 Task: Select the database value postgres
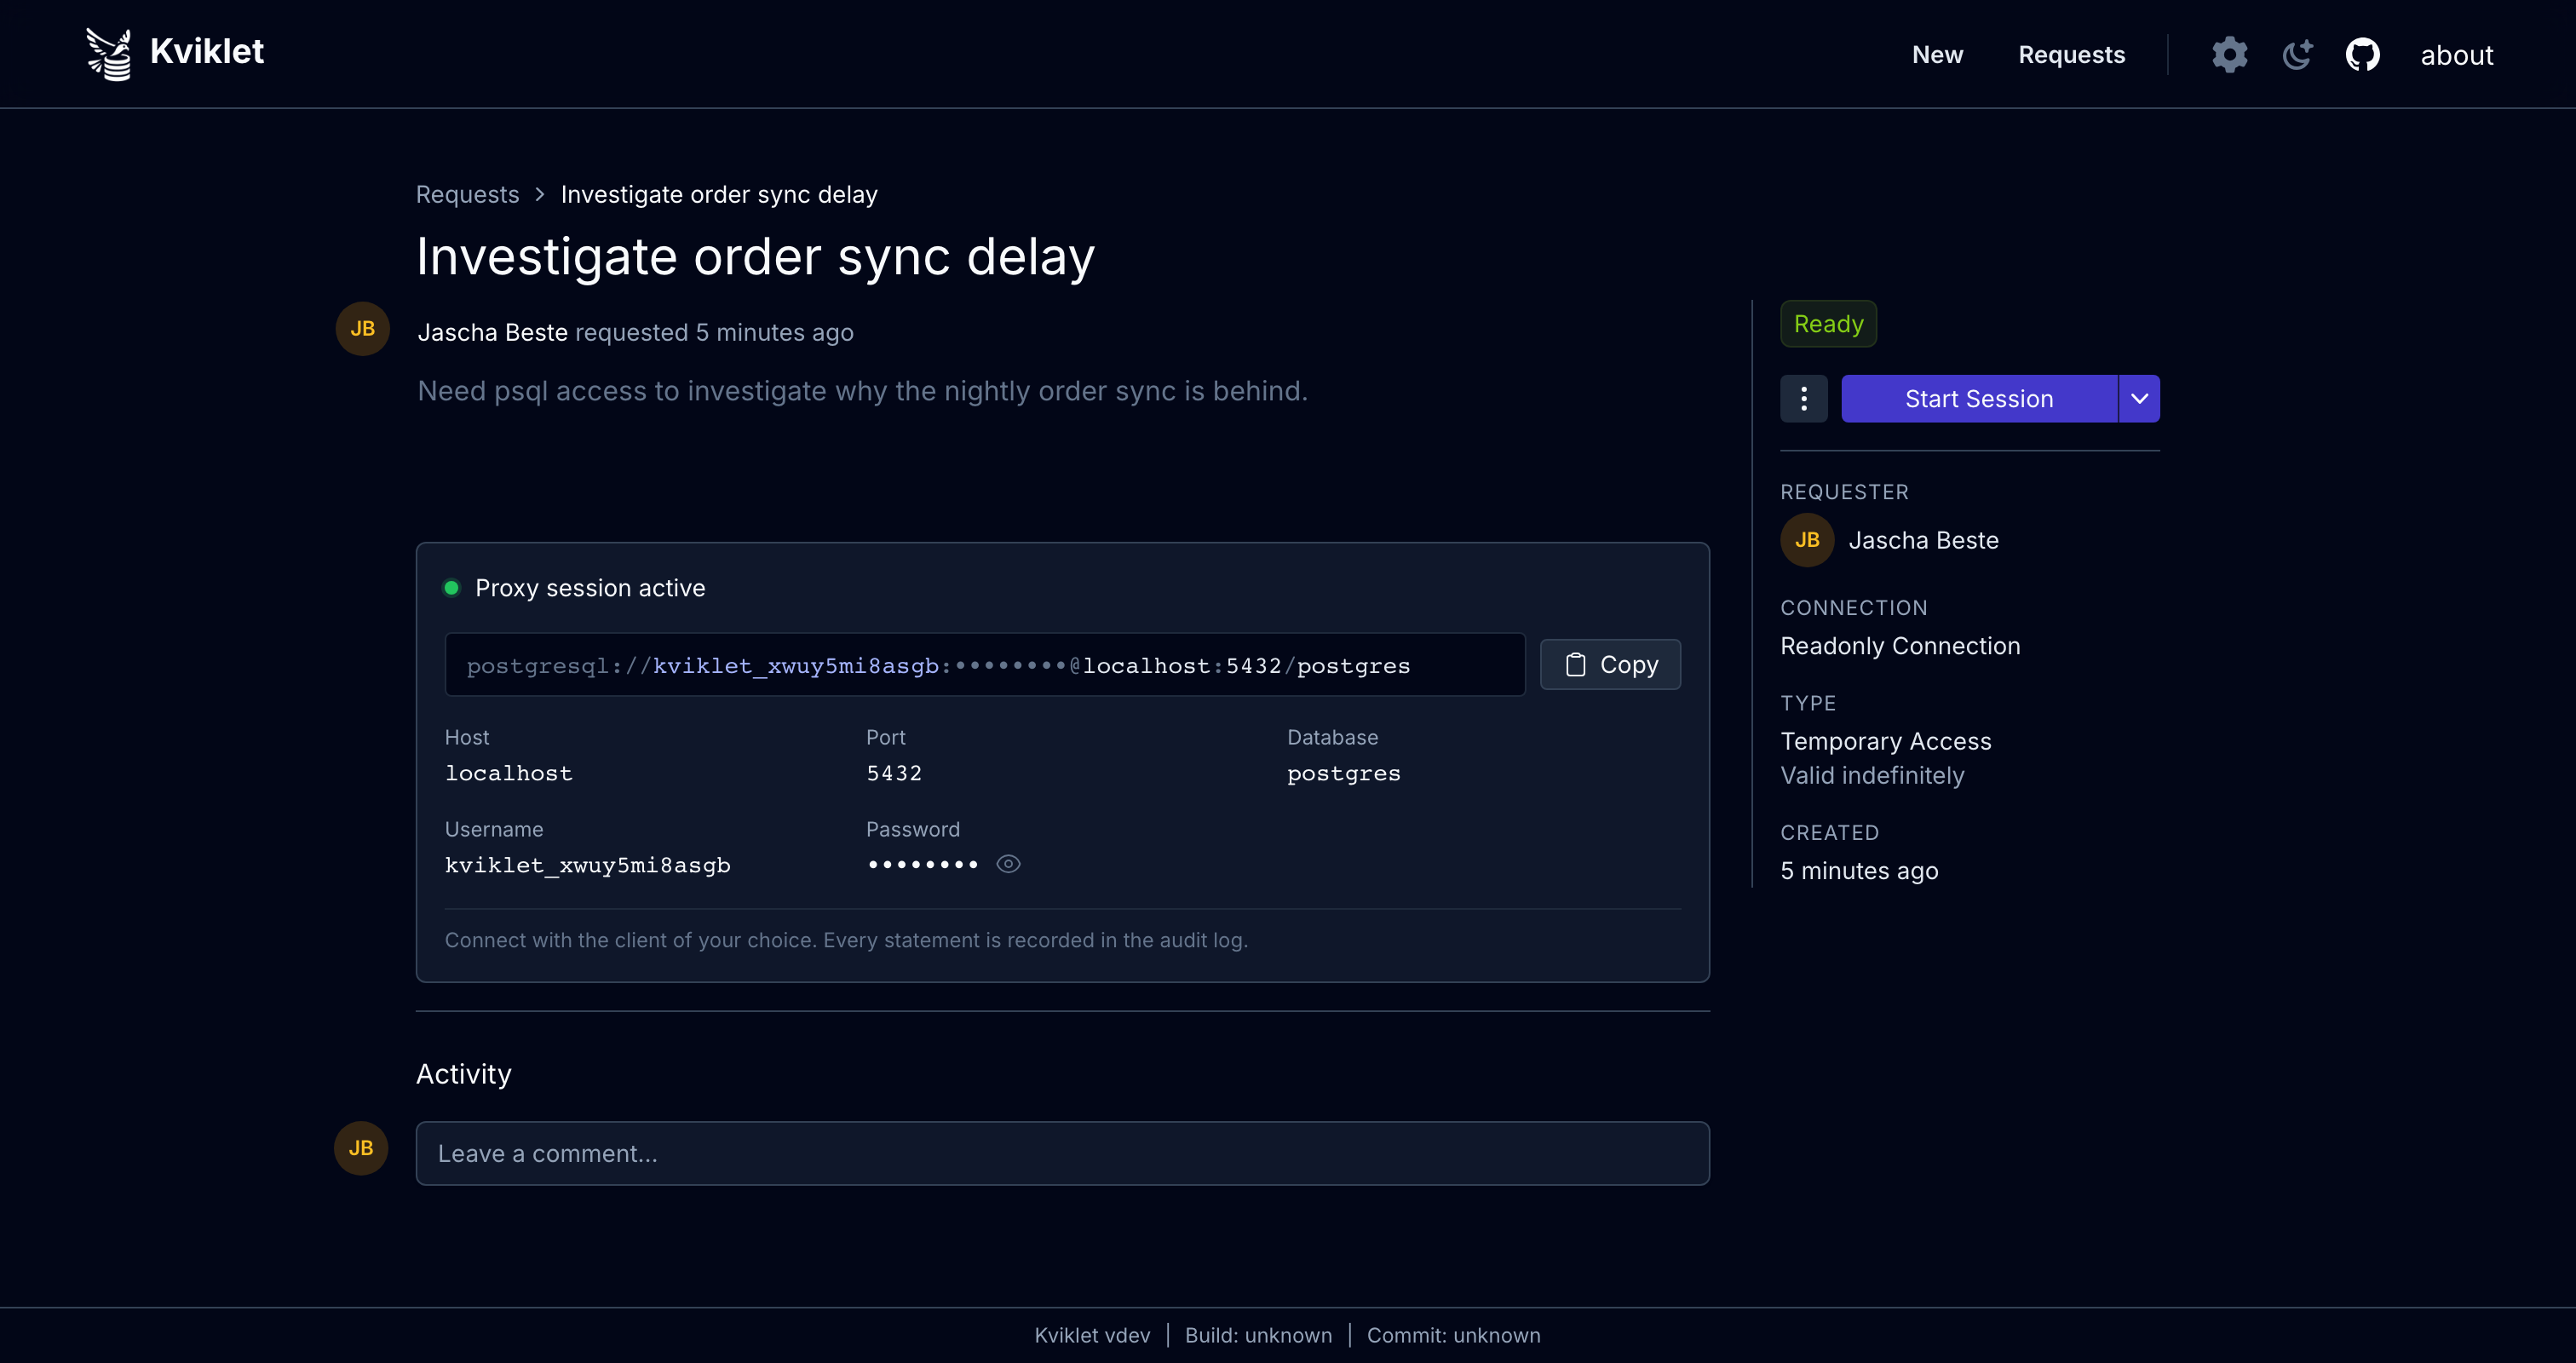[1343, 774]
